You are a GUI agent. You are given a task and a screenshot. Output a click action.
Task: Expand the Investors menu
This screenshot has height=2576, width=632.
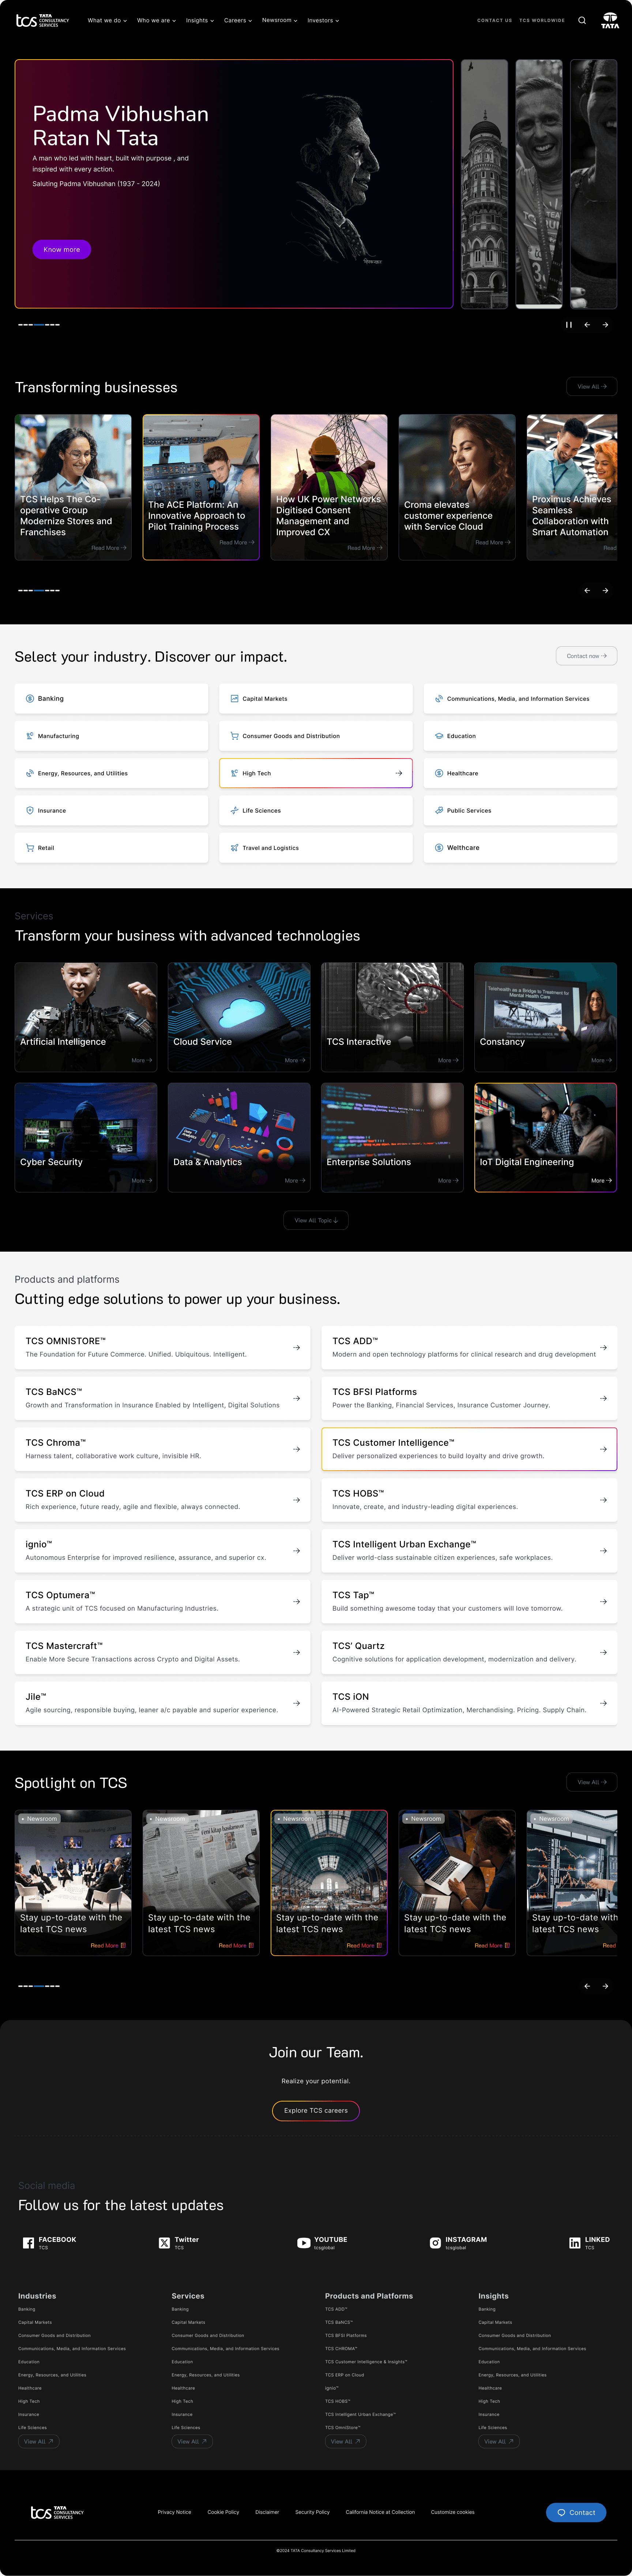pos(323,20)
